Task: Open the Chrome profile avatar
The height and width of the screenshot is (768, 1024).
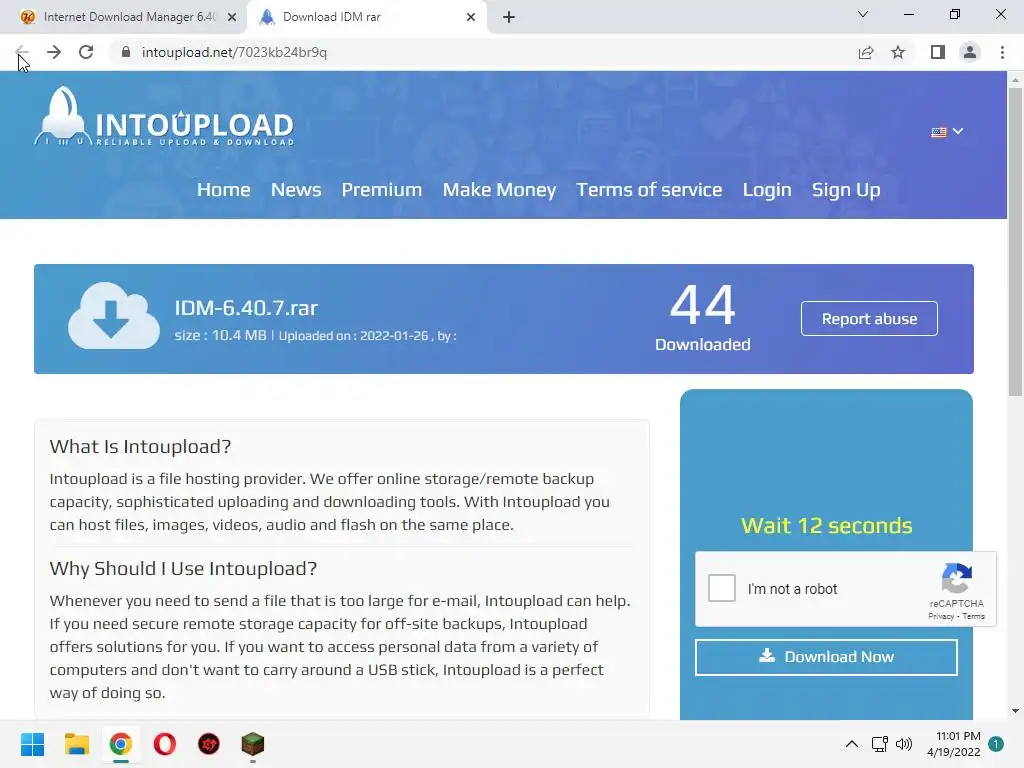Action: click(970, 52)
